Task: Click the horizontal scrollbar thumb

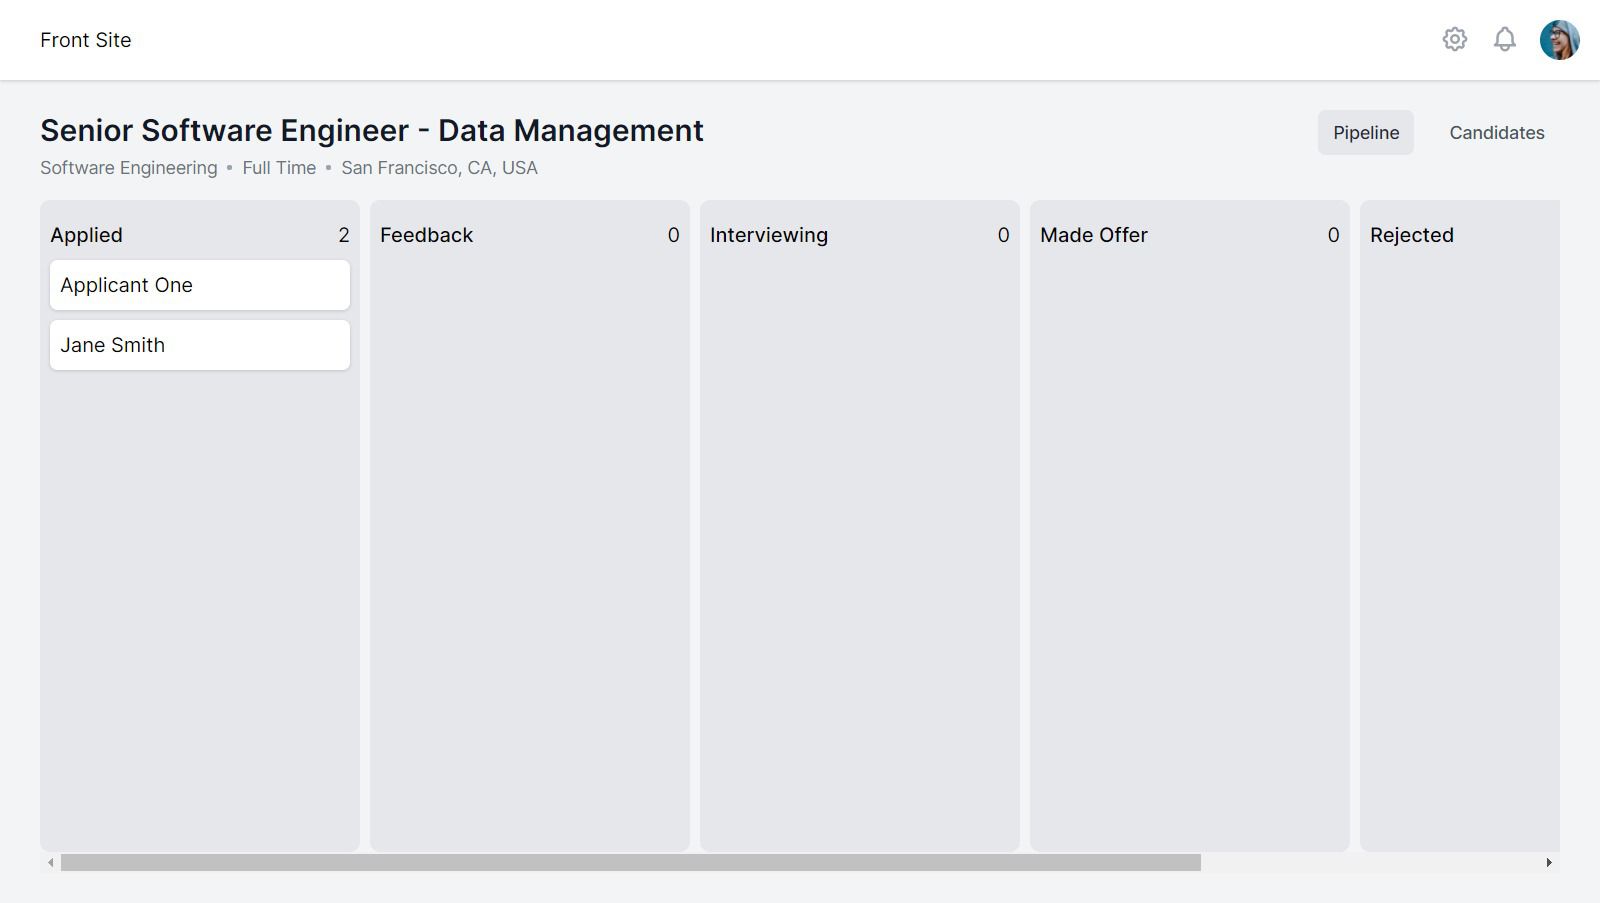Action: [x=630, y=860]
